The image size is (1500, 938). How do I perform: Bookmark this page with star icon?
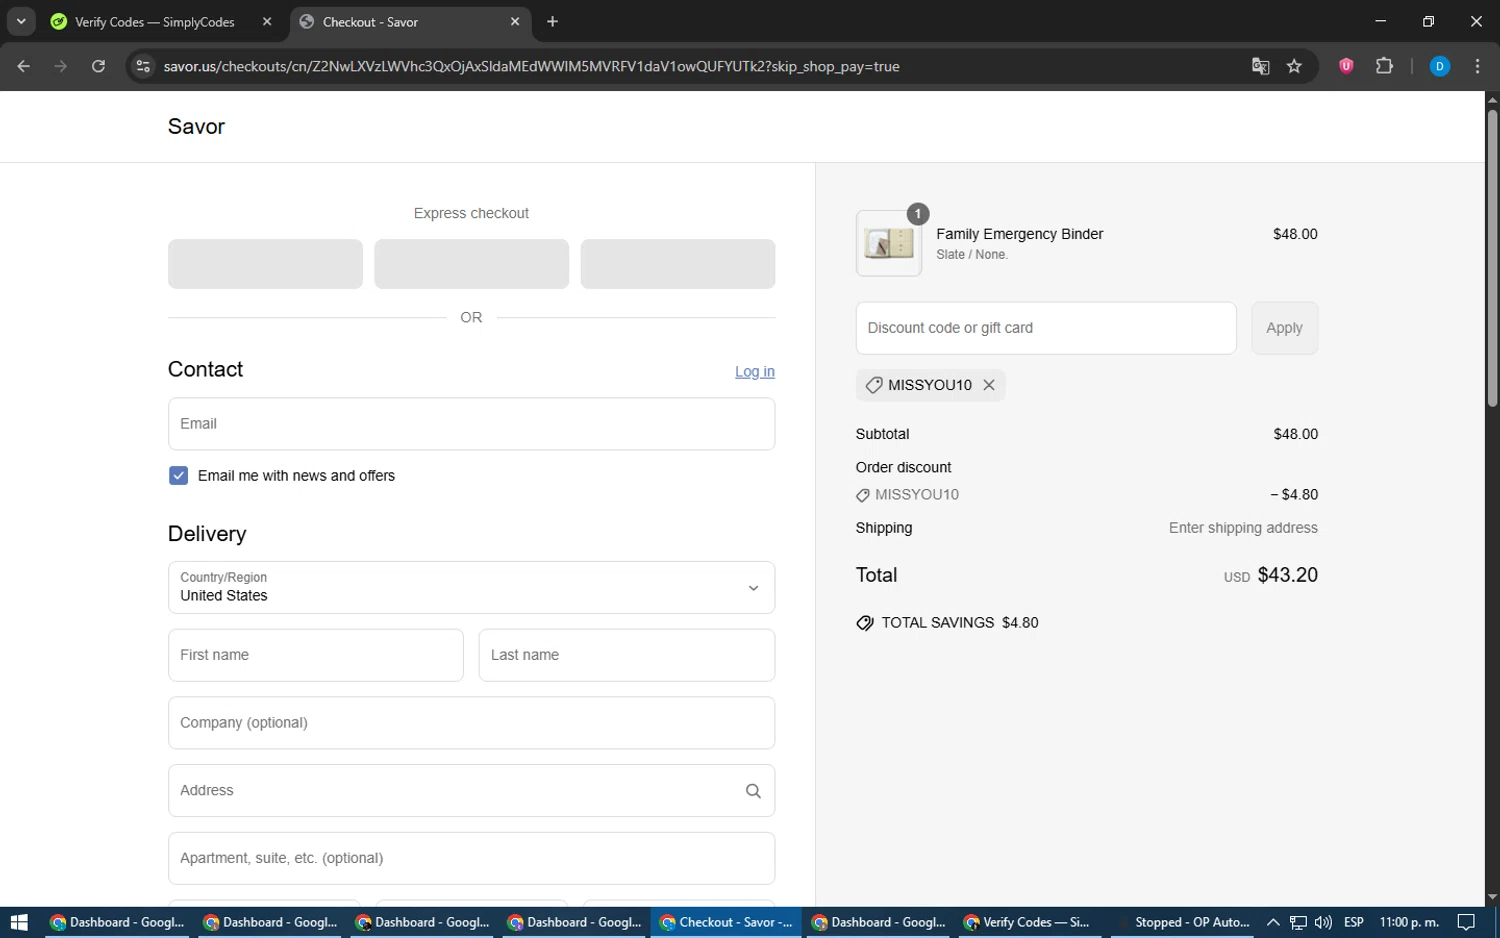tap(1294, 66)
